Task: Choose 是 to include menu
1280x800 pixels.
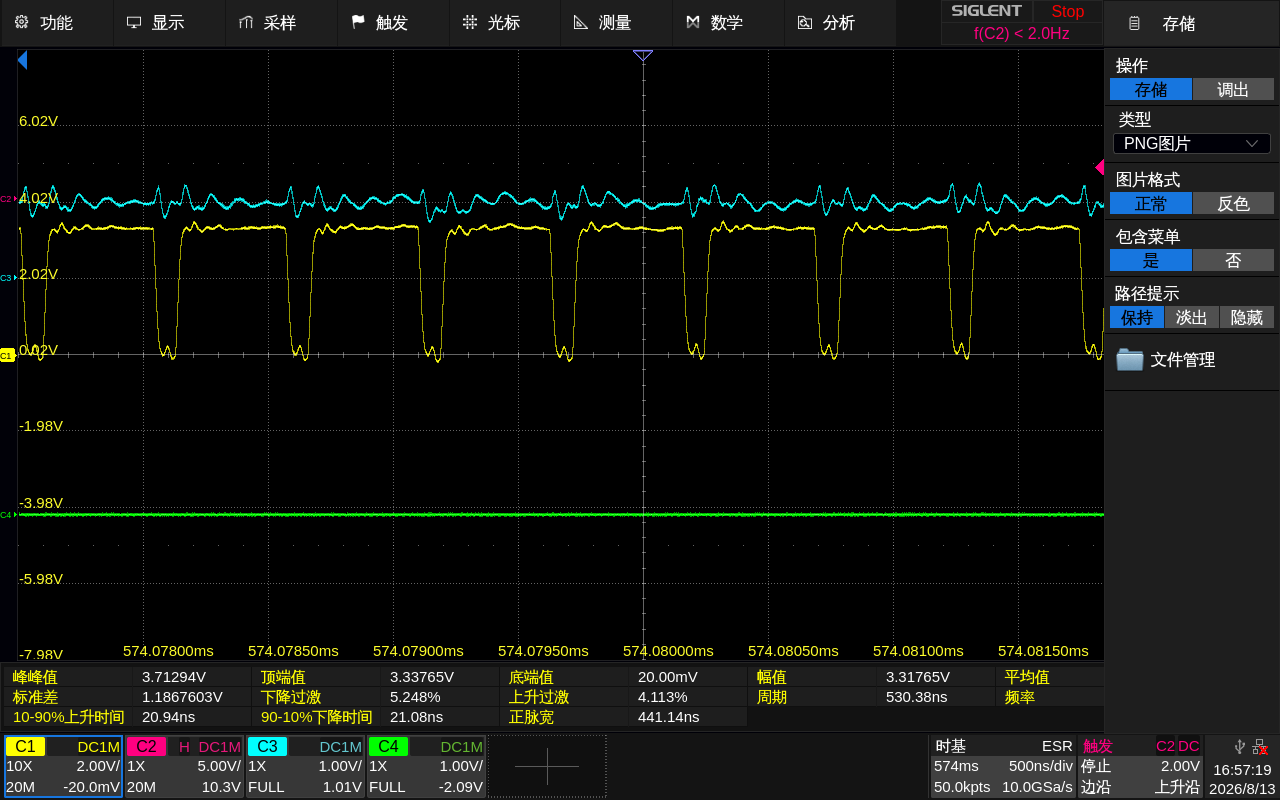Action: pyautogui.click(x=1151, y=260)
